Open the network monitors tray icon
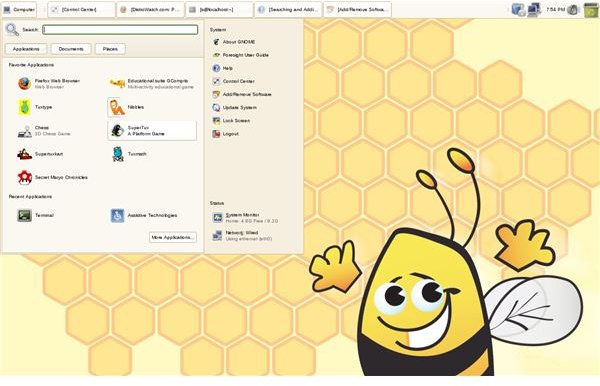 534,10
